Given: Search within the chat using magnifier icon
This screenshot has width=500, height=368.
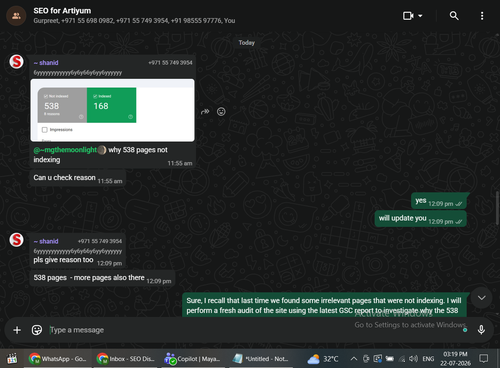Looking at the screenshot, I should pyautogui.click(x=454, y=16).
